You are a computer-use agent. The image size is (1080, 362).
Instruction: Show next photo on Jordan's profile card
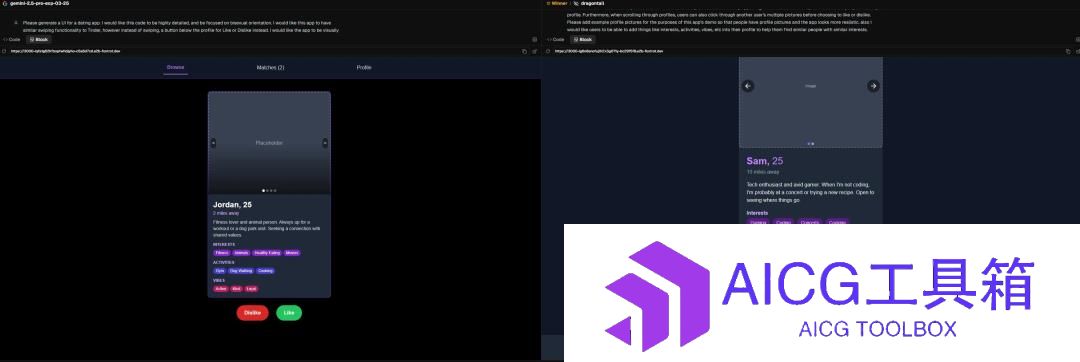tap(325, 143)
